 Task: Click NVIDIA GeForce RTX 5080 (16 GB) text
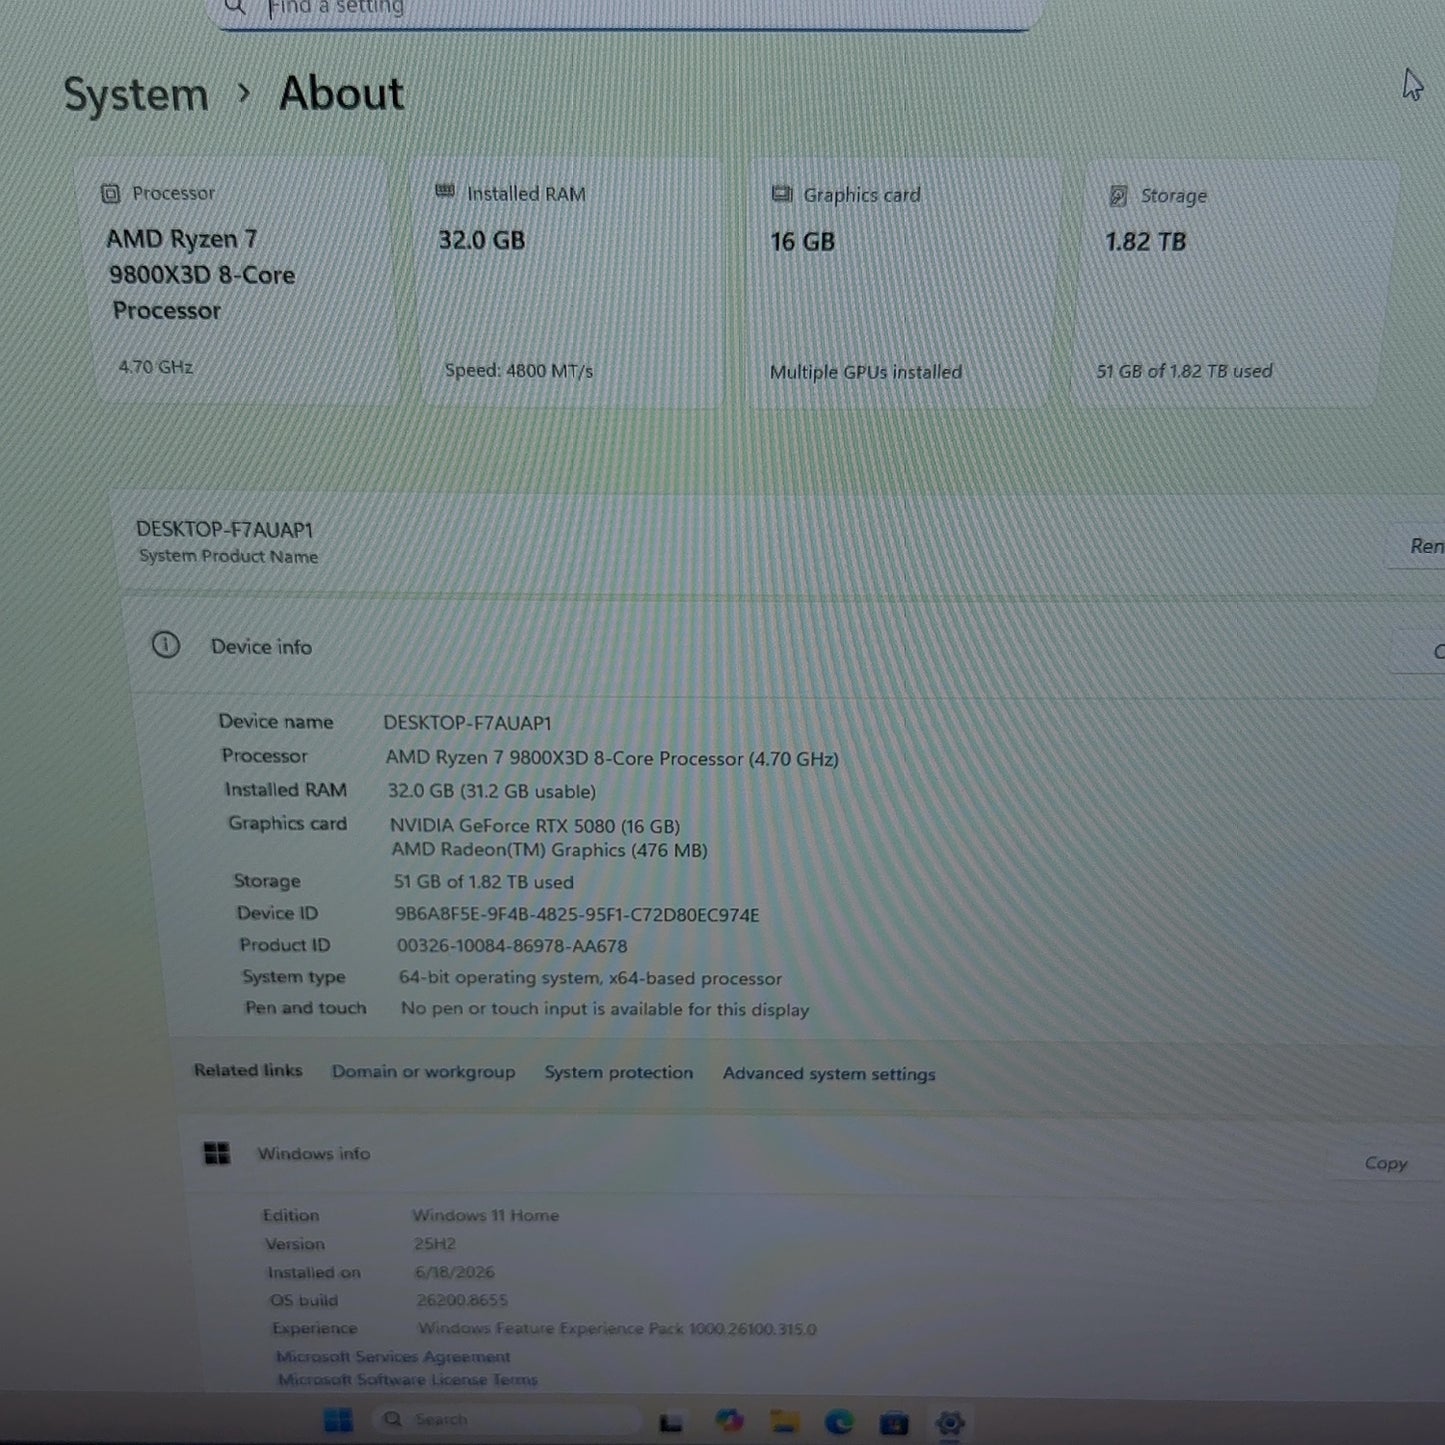click(535, 825)
